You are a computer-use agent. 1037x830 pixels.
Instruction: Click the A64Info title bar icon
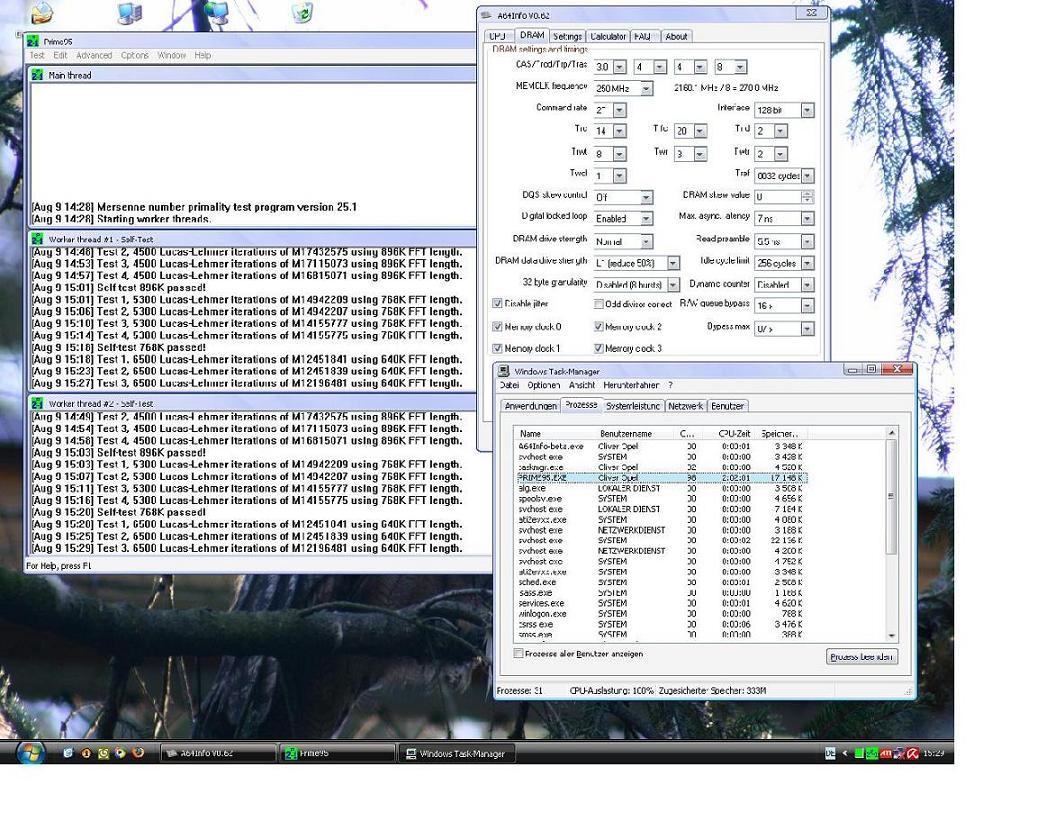487,15
